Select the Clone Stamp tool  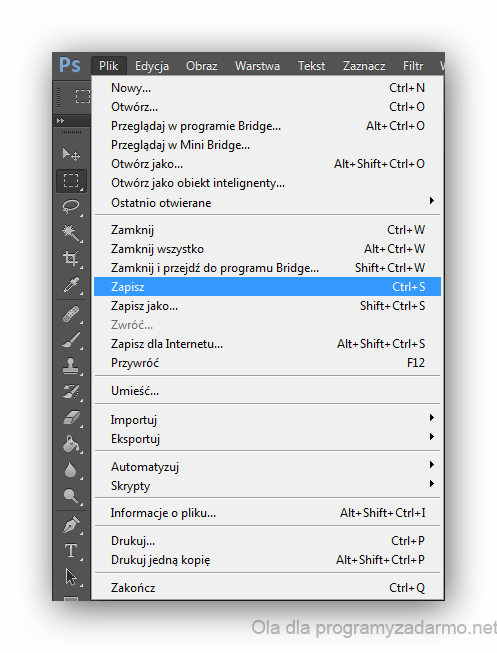(71, 366)
